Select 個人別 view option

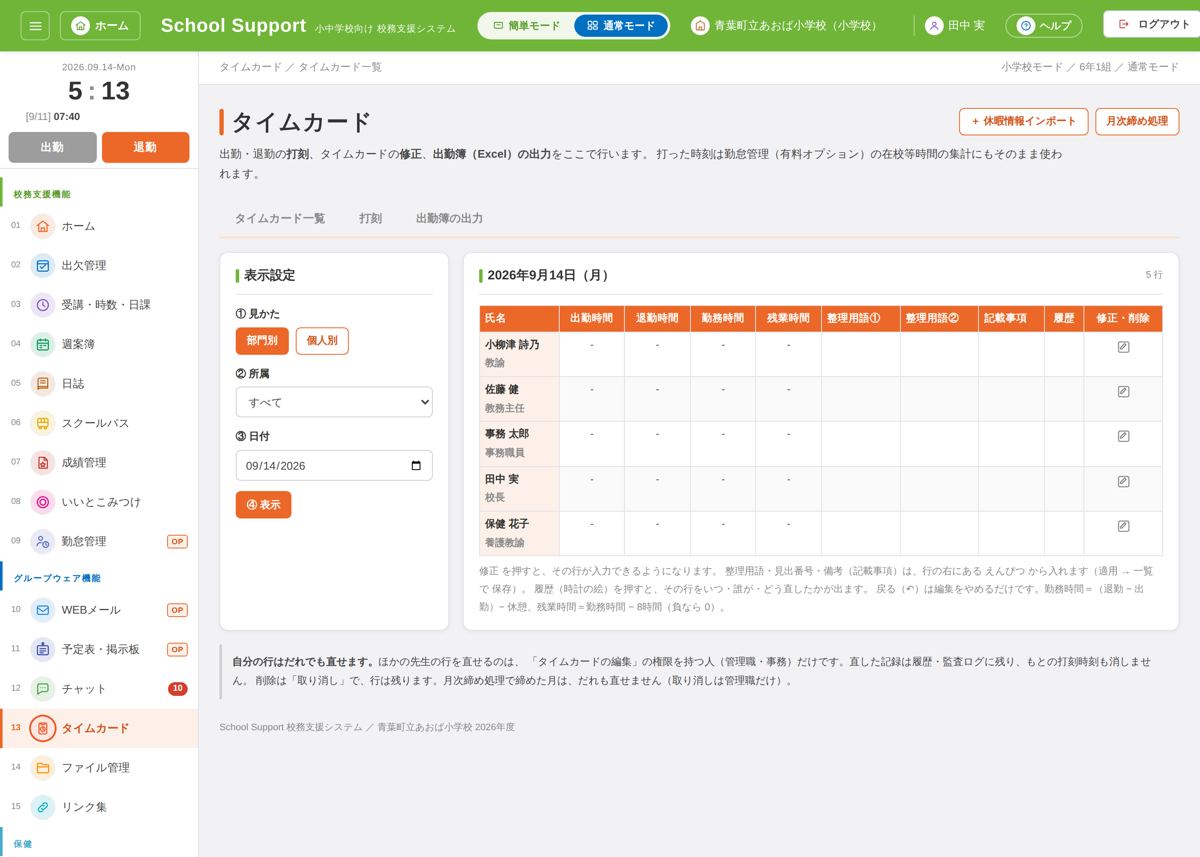tap(322, 341)
